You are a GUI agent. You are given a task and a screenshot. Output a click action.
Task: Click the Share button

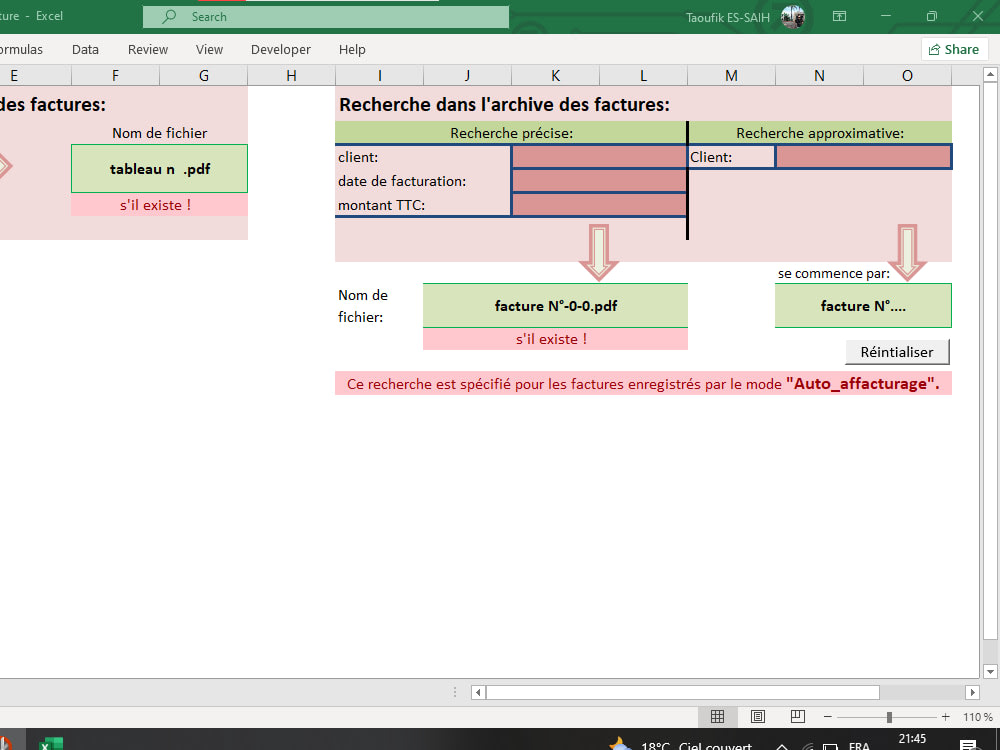pos(954,49)
